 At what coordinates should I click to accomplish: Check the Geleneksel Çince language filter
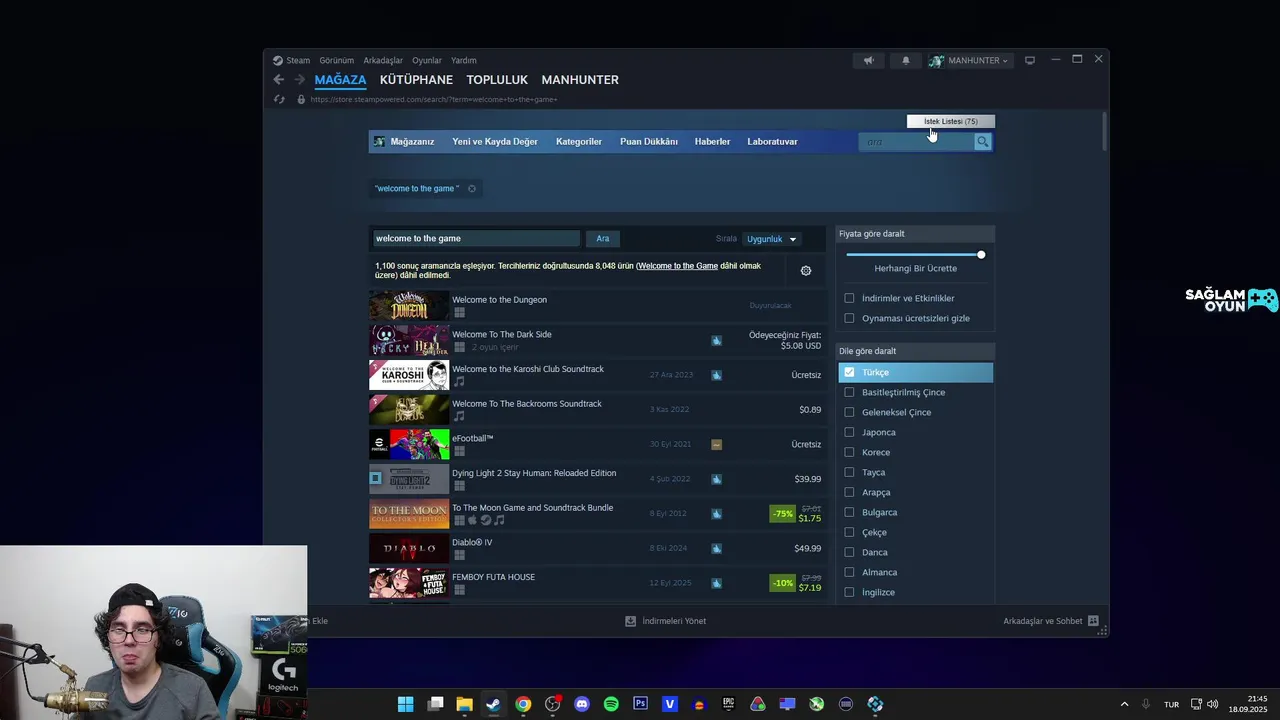coord(849,412)
